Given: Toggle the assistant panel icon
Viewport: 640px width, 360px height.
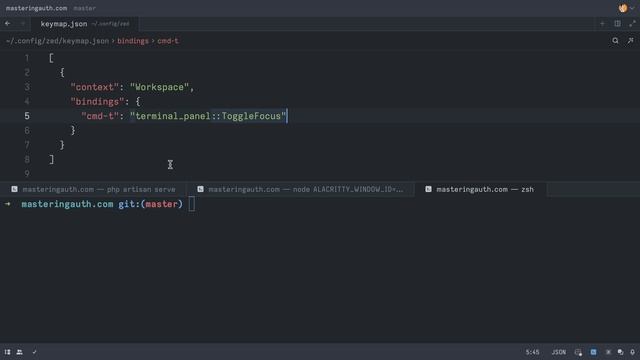Looking at the screenshot, I should pos(608,352).
